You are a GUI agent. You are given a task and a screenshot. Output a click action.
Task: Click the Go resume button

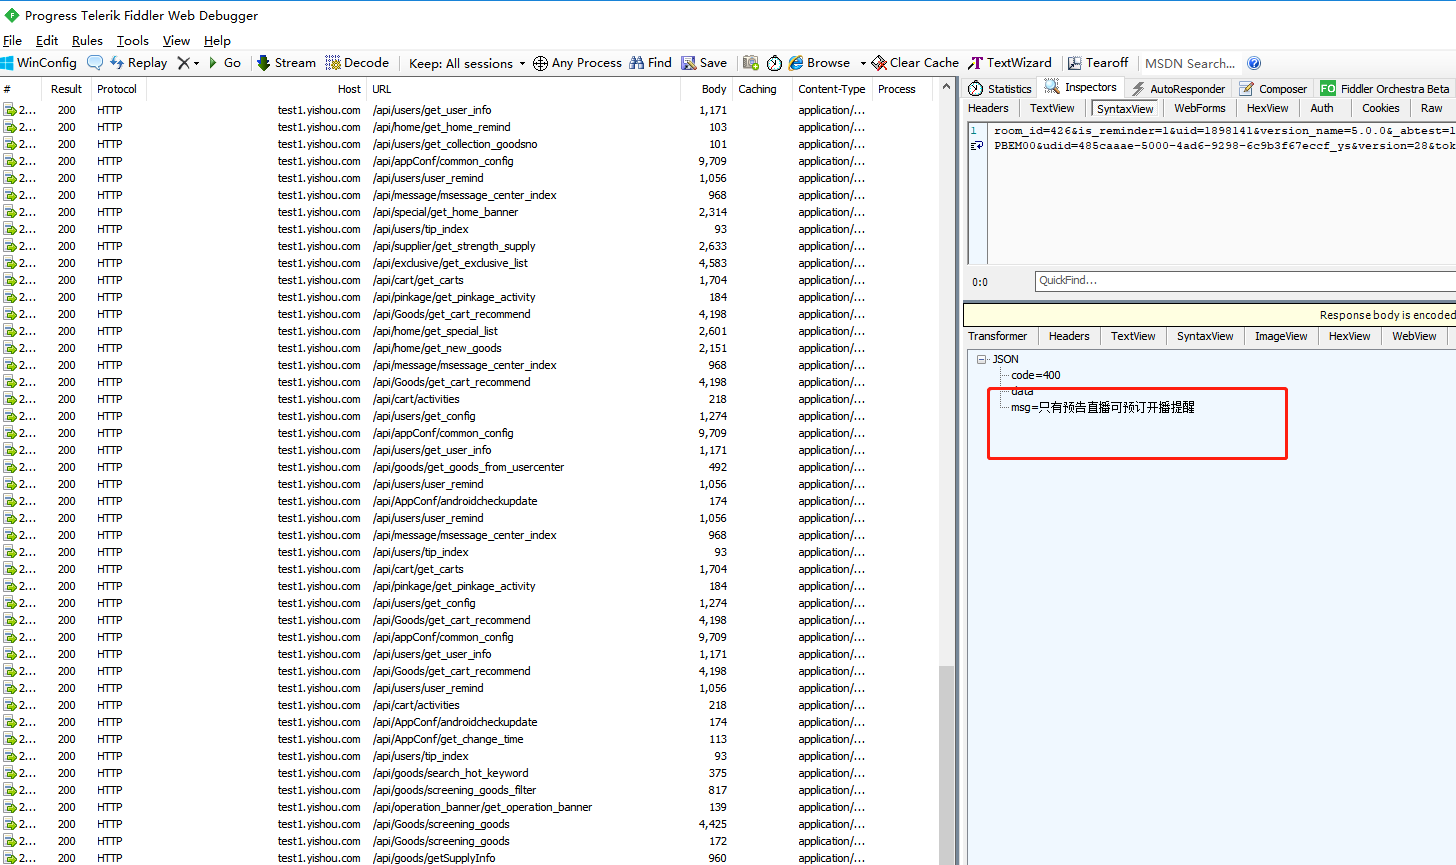(x=224, y=63)
